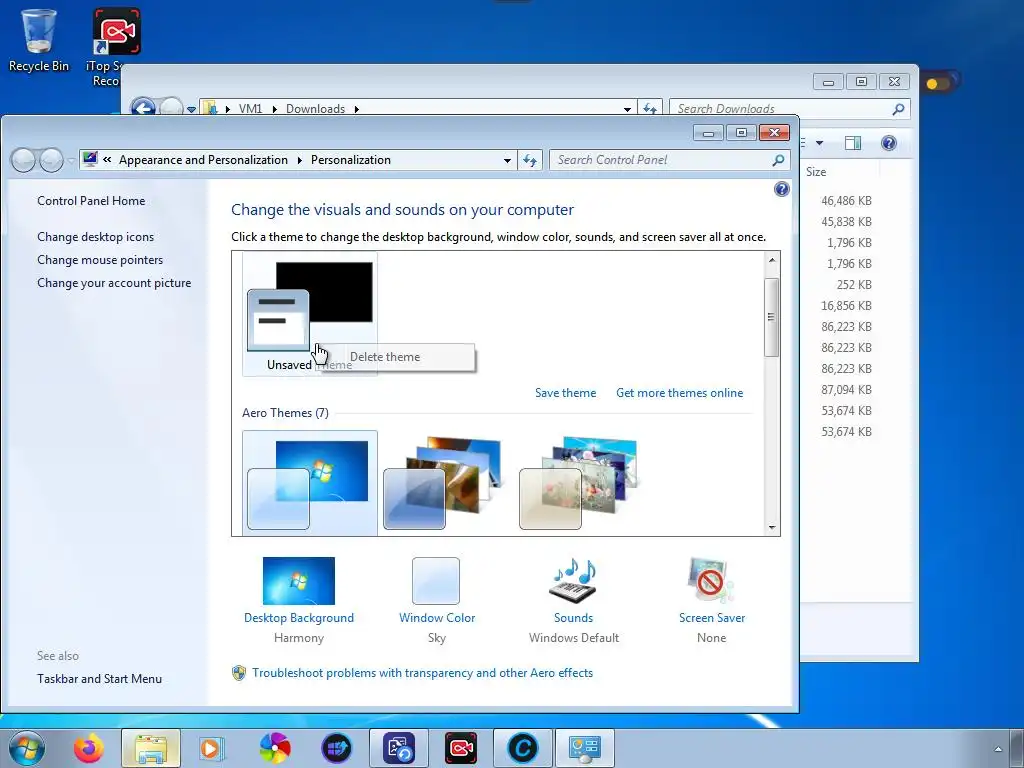
Task: Refresh the Downloads window address bar
Action: 650,108
